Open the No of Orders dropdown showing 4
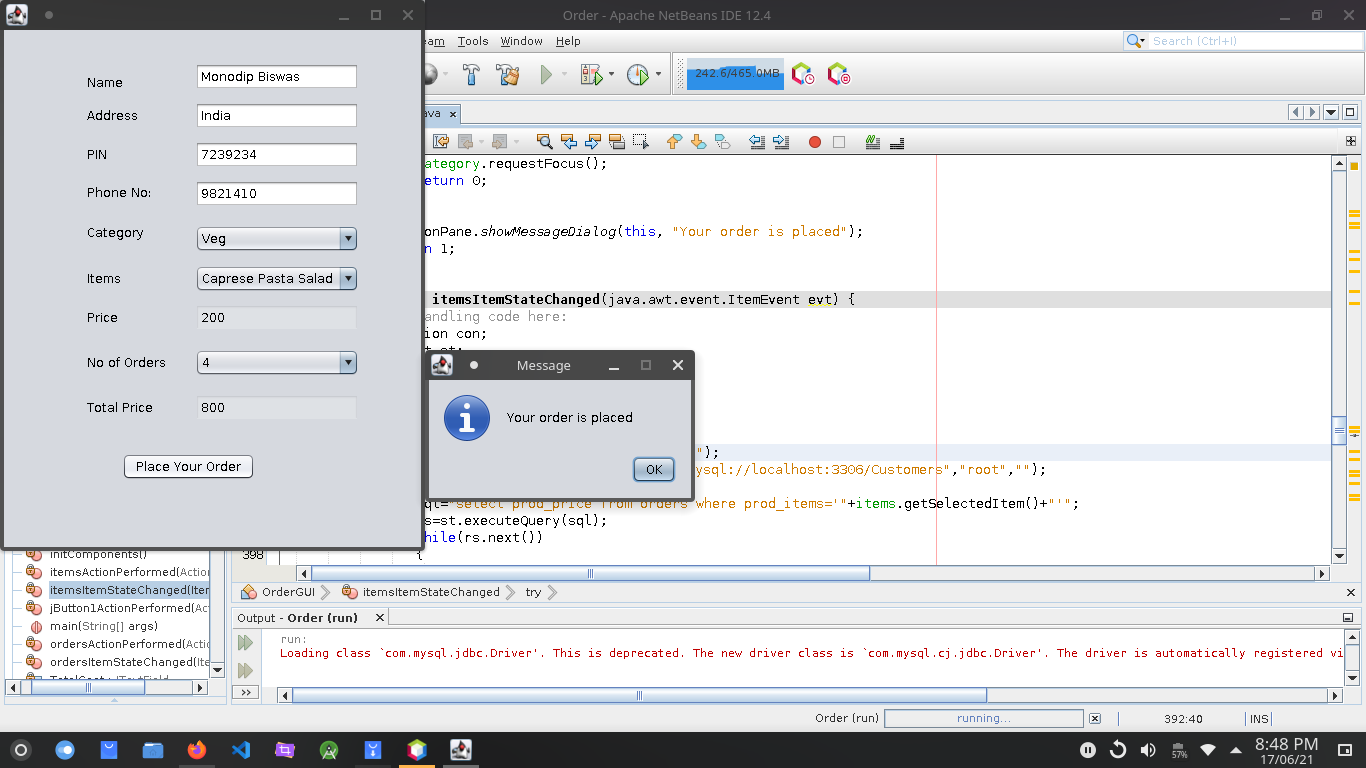The height and width of the screenshot is (768, 1366). (x=347, y=362)
